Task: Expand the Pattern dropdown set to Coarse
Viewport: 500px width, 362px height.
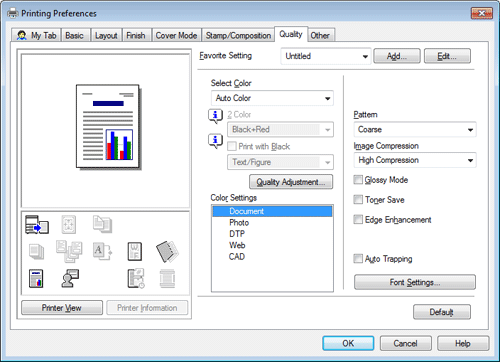Action: [x=415, y=129]
